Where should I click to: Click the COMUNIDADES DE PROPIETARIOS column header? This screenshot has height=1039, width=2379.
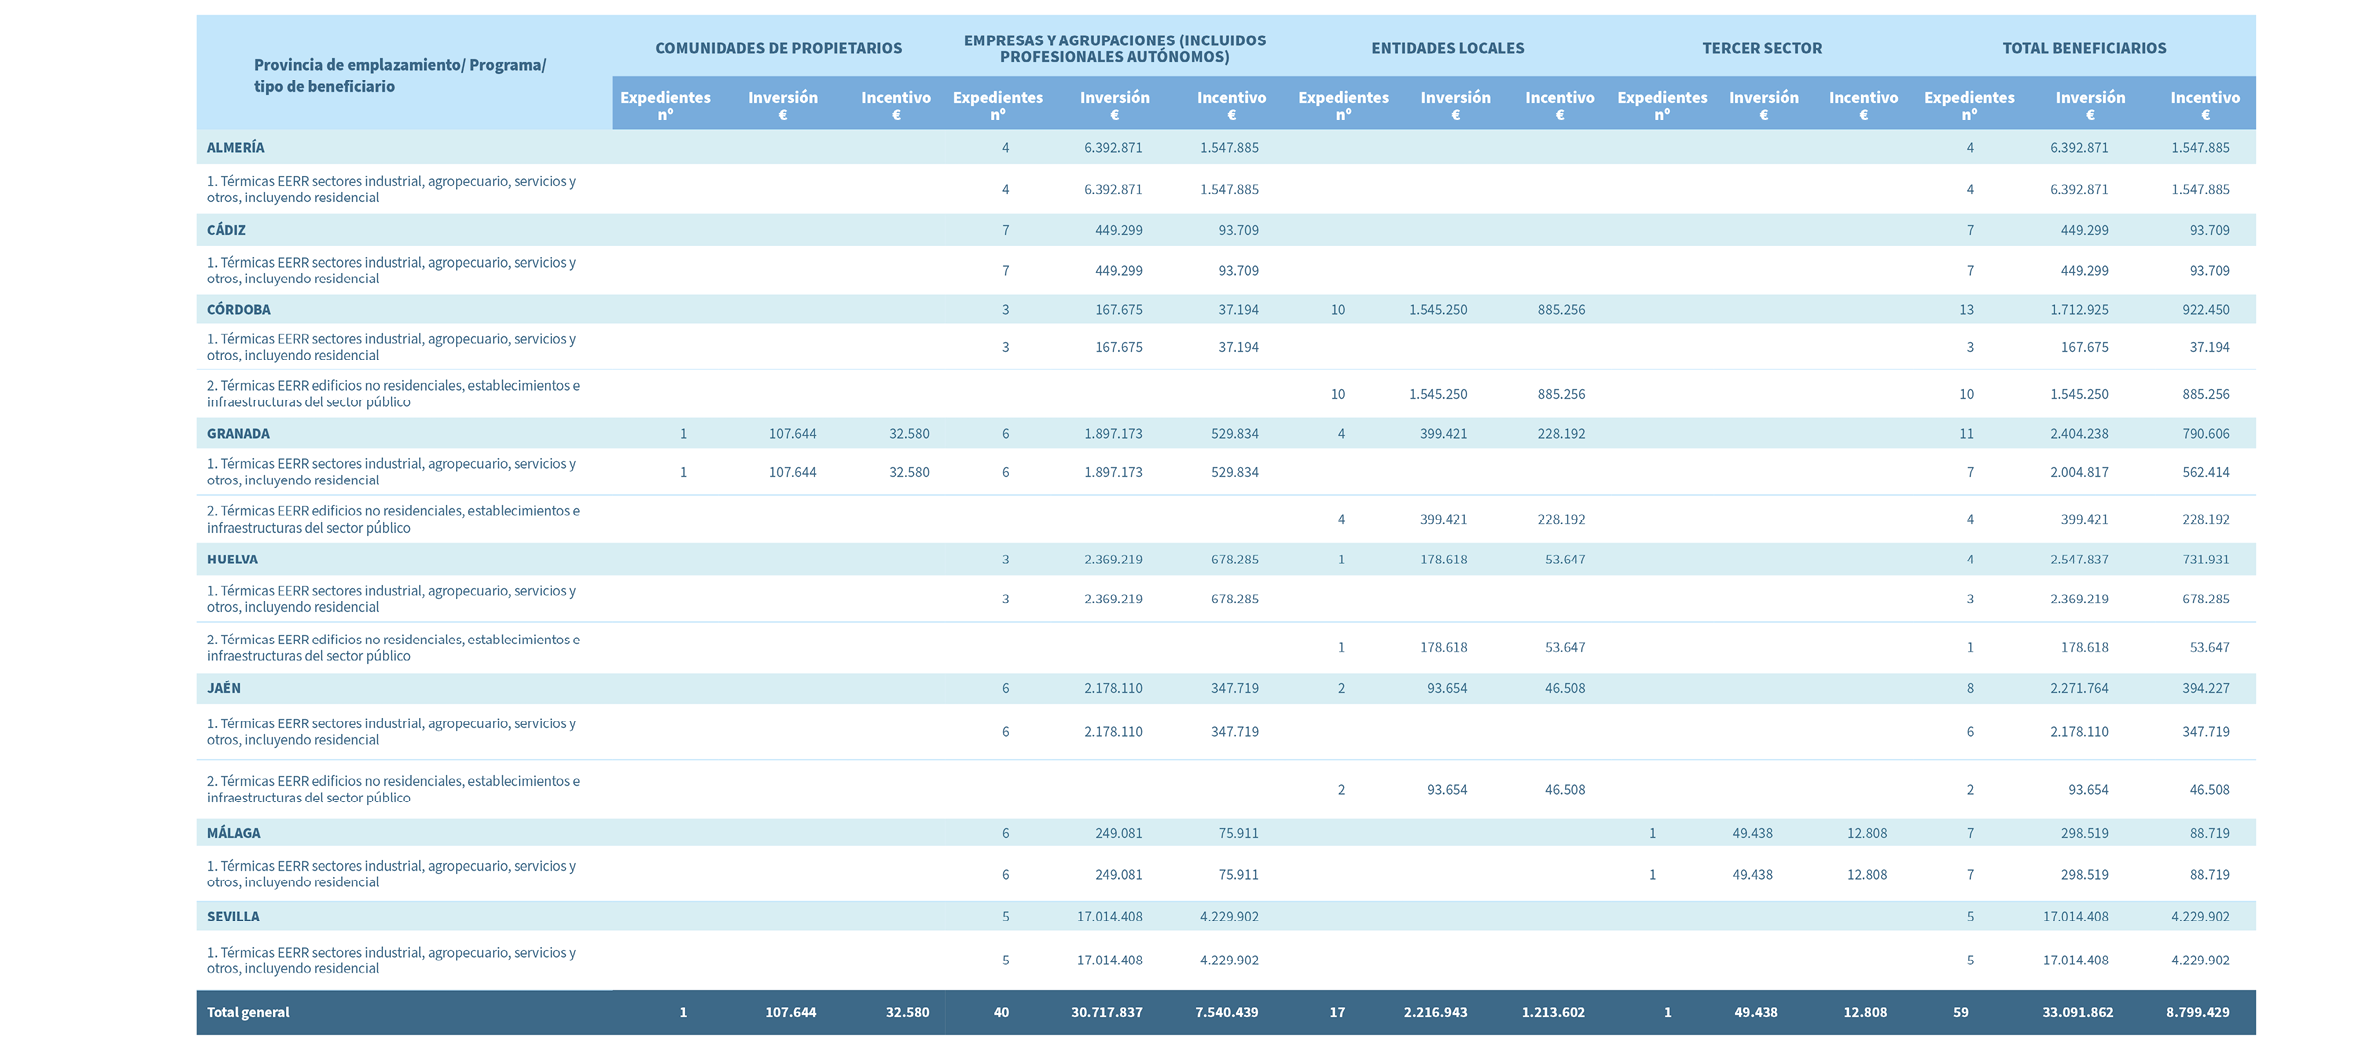tap(778, 48)
